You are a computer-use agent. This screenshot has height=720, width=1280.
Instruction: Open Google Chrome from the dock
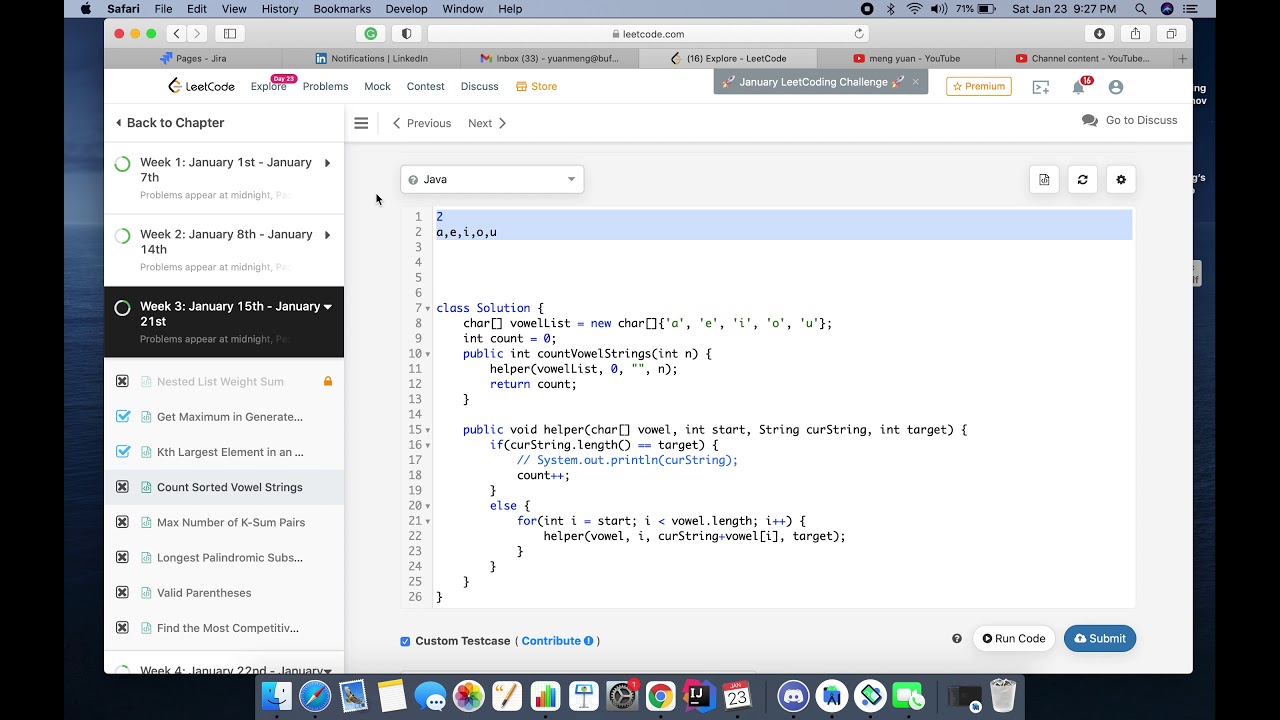pyautogui.click(x=660, y=695)
